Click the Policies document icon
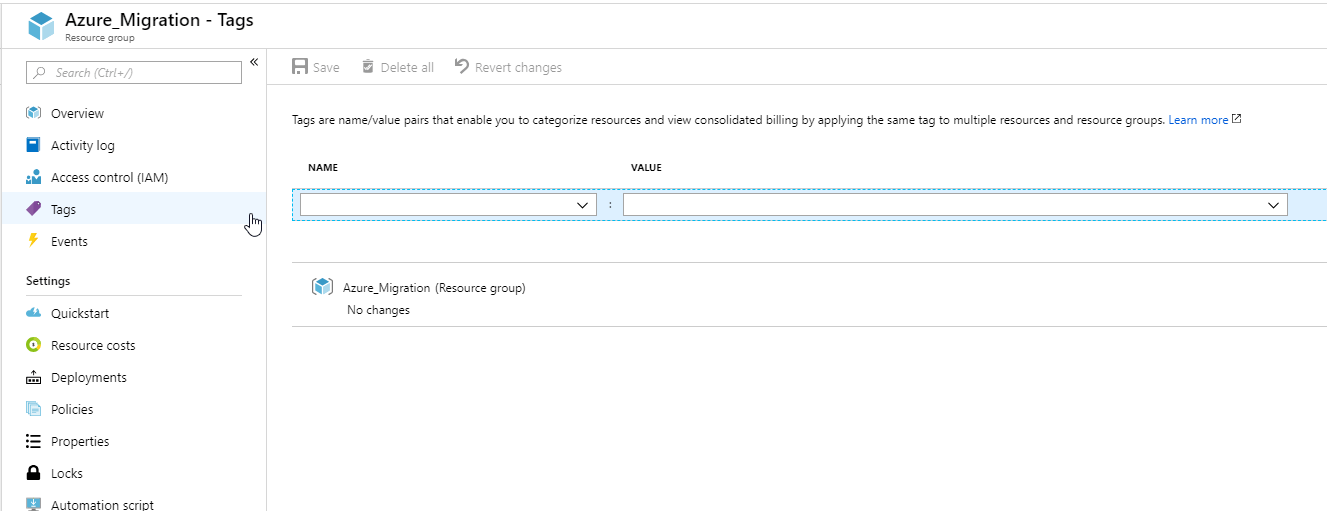This screenshot has width=1327, height=511. point(33,409)
